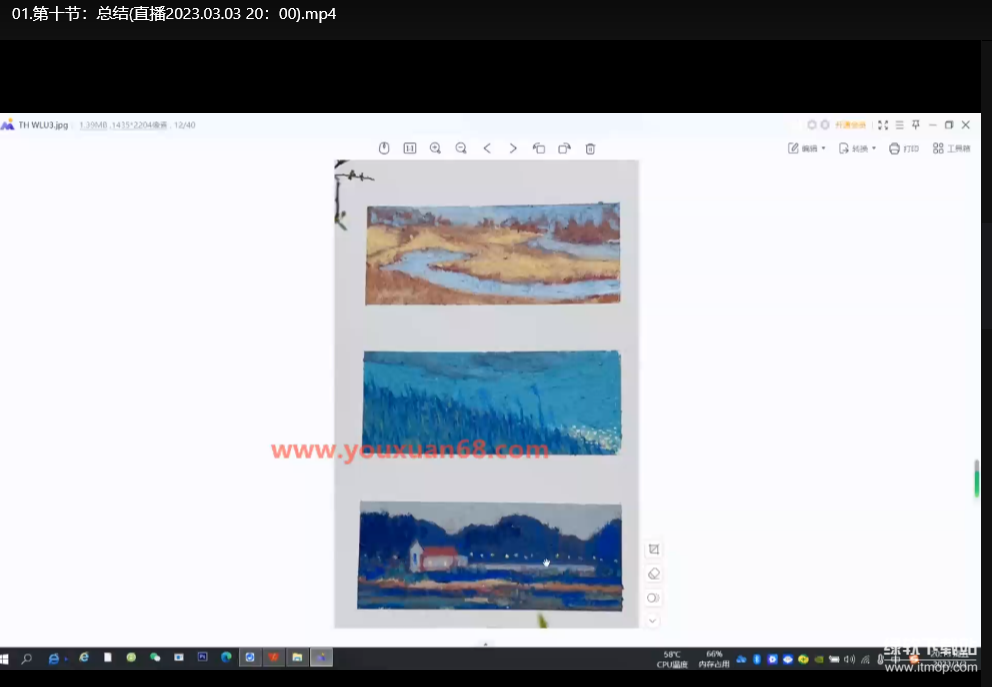Zoom in using the magnifier plus icon
The image size is (992, 687).
435,148
